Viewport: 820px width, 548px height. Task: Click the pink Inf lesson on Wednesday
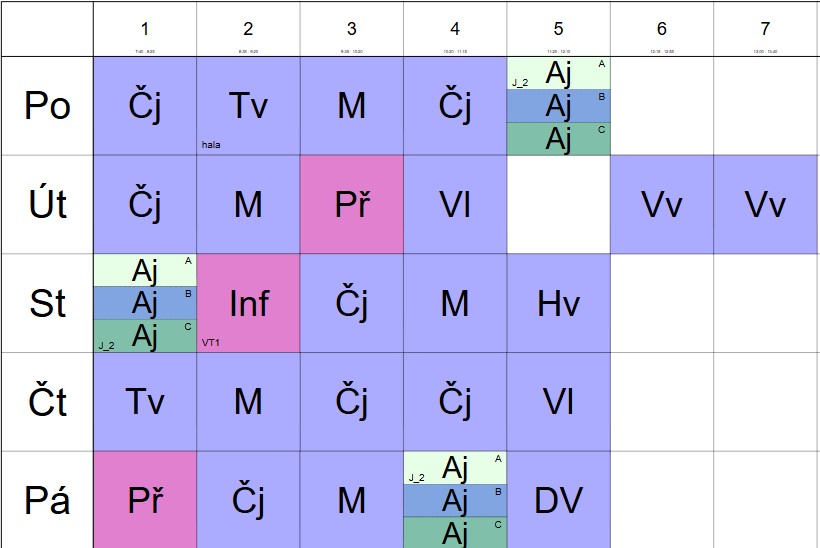pyautogui.click(x=248, y=303)
